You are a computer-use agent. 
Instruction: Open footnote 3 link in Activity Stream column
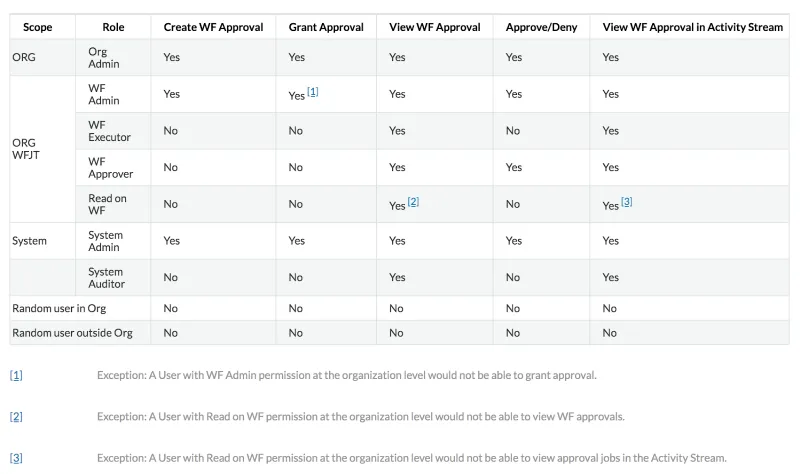[626, 201]
